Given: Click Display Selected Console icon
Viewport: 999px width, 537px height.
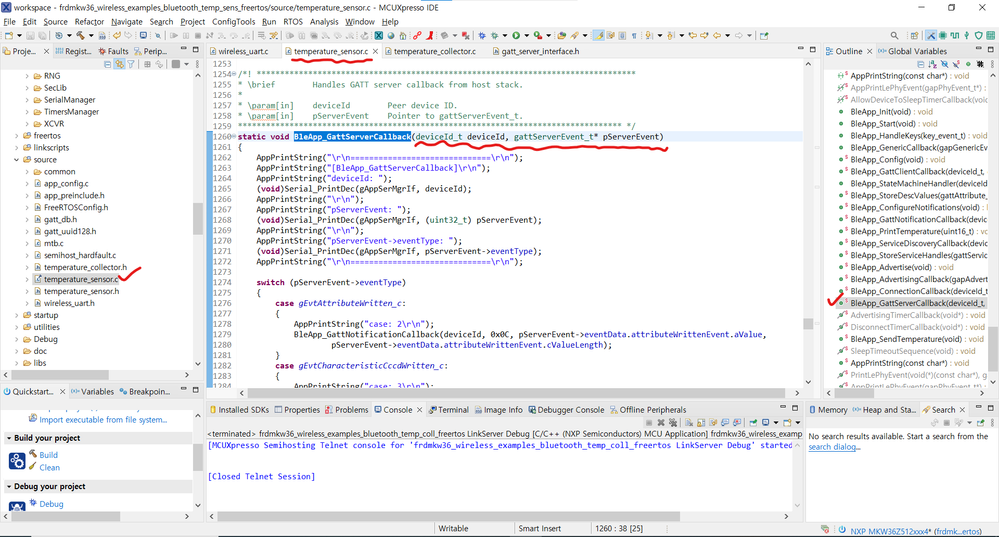Looking at the screenshot, I should [x=766, y=422].
